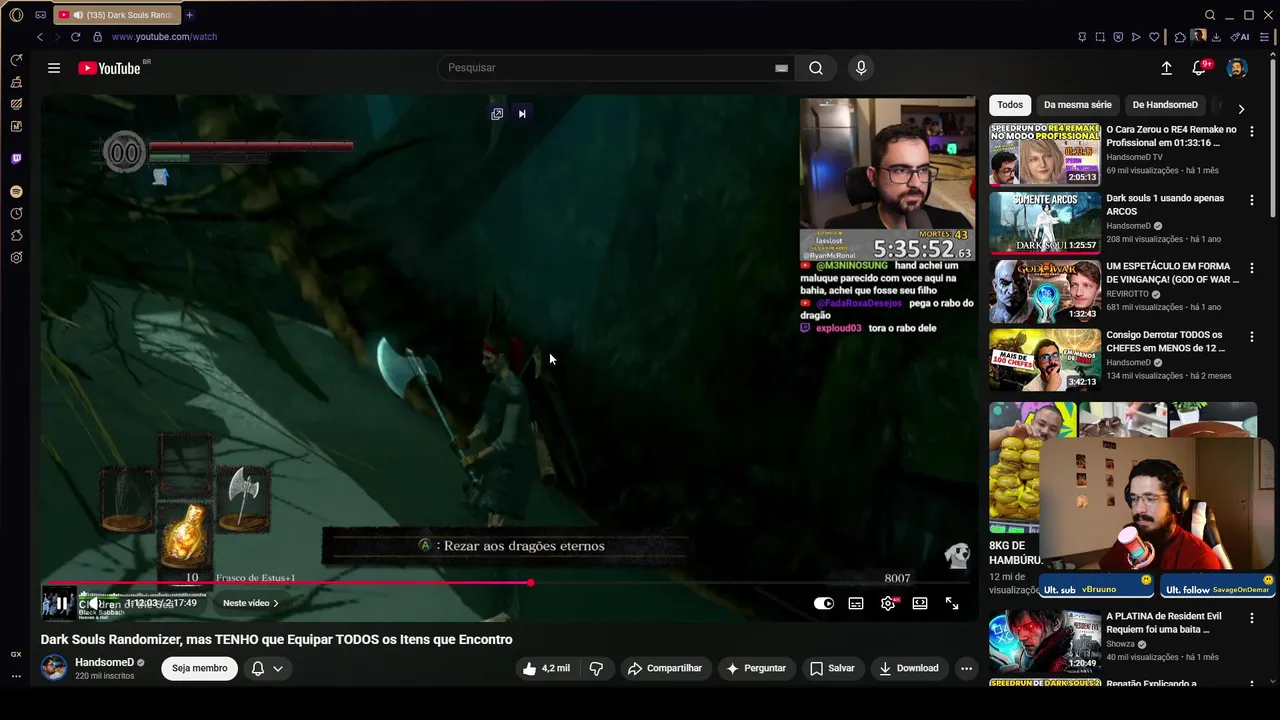Open the YouTube upload/create icon
This screenshot has width=1280, height=720.
pos(1166,68)
